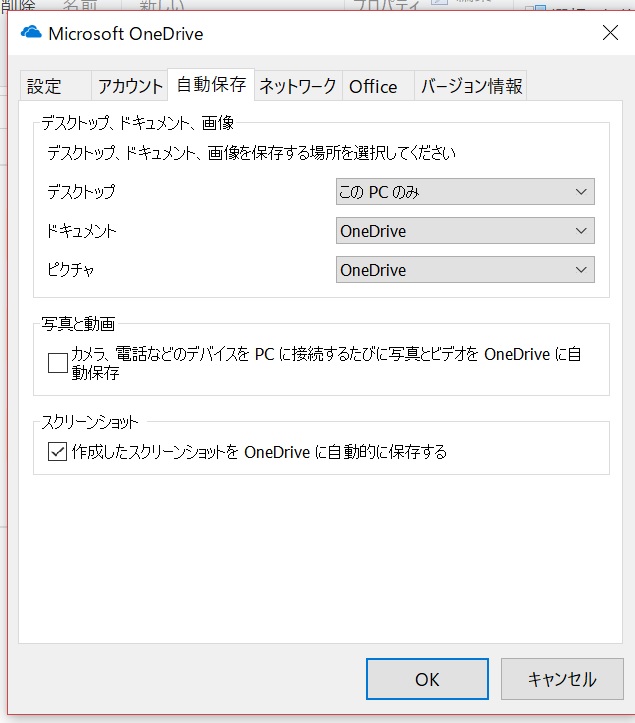The image size is (635, 723).
Task: Switch to the 設定 tab
Action: [x=44, y=86]
